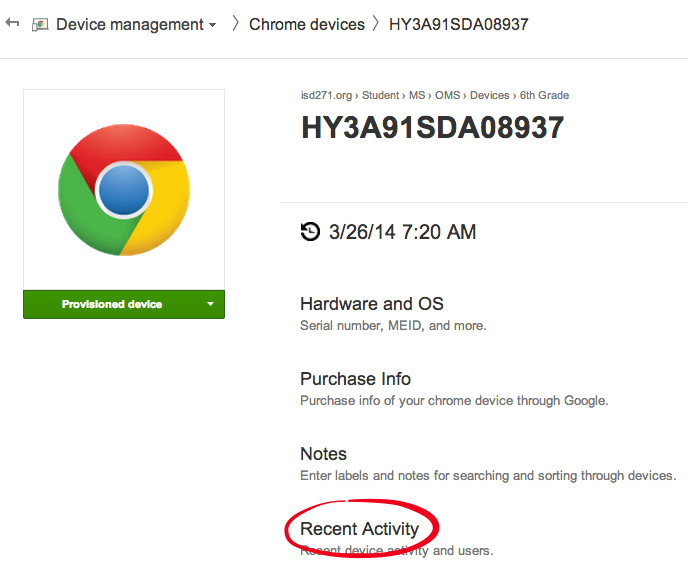The width and height of the screenshot is (688, 572).
Task: Click the back arrow icon
Action: point(12,23)
